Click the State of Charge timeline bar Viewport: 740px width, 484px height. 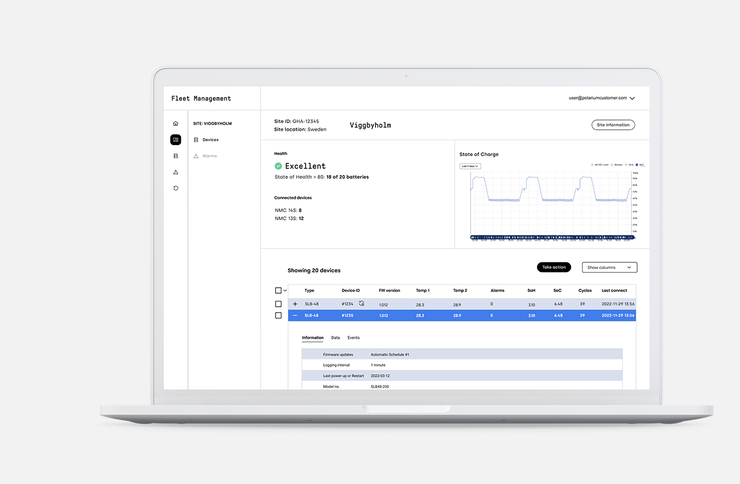pyautogui.click(x=552, y=238)
